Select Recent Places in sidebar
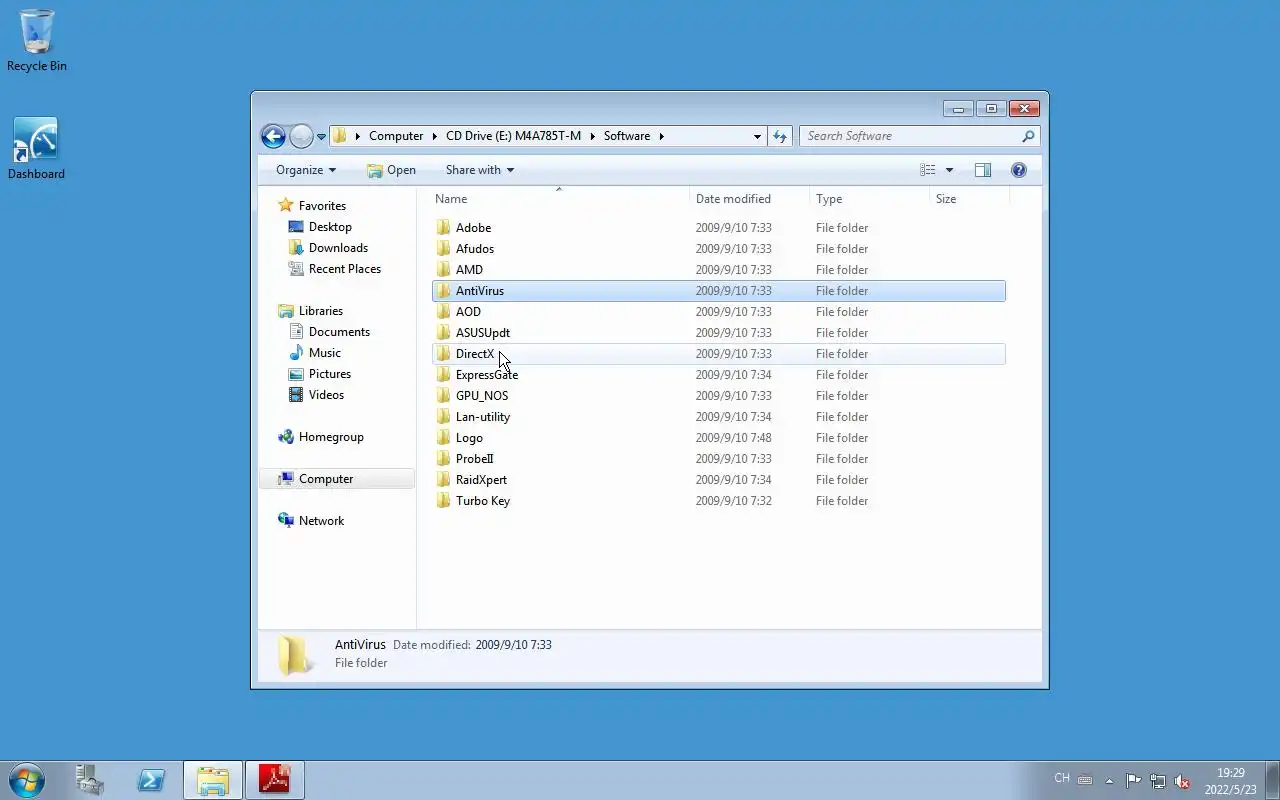The image size is (1280, 800). point(345,269)
